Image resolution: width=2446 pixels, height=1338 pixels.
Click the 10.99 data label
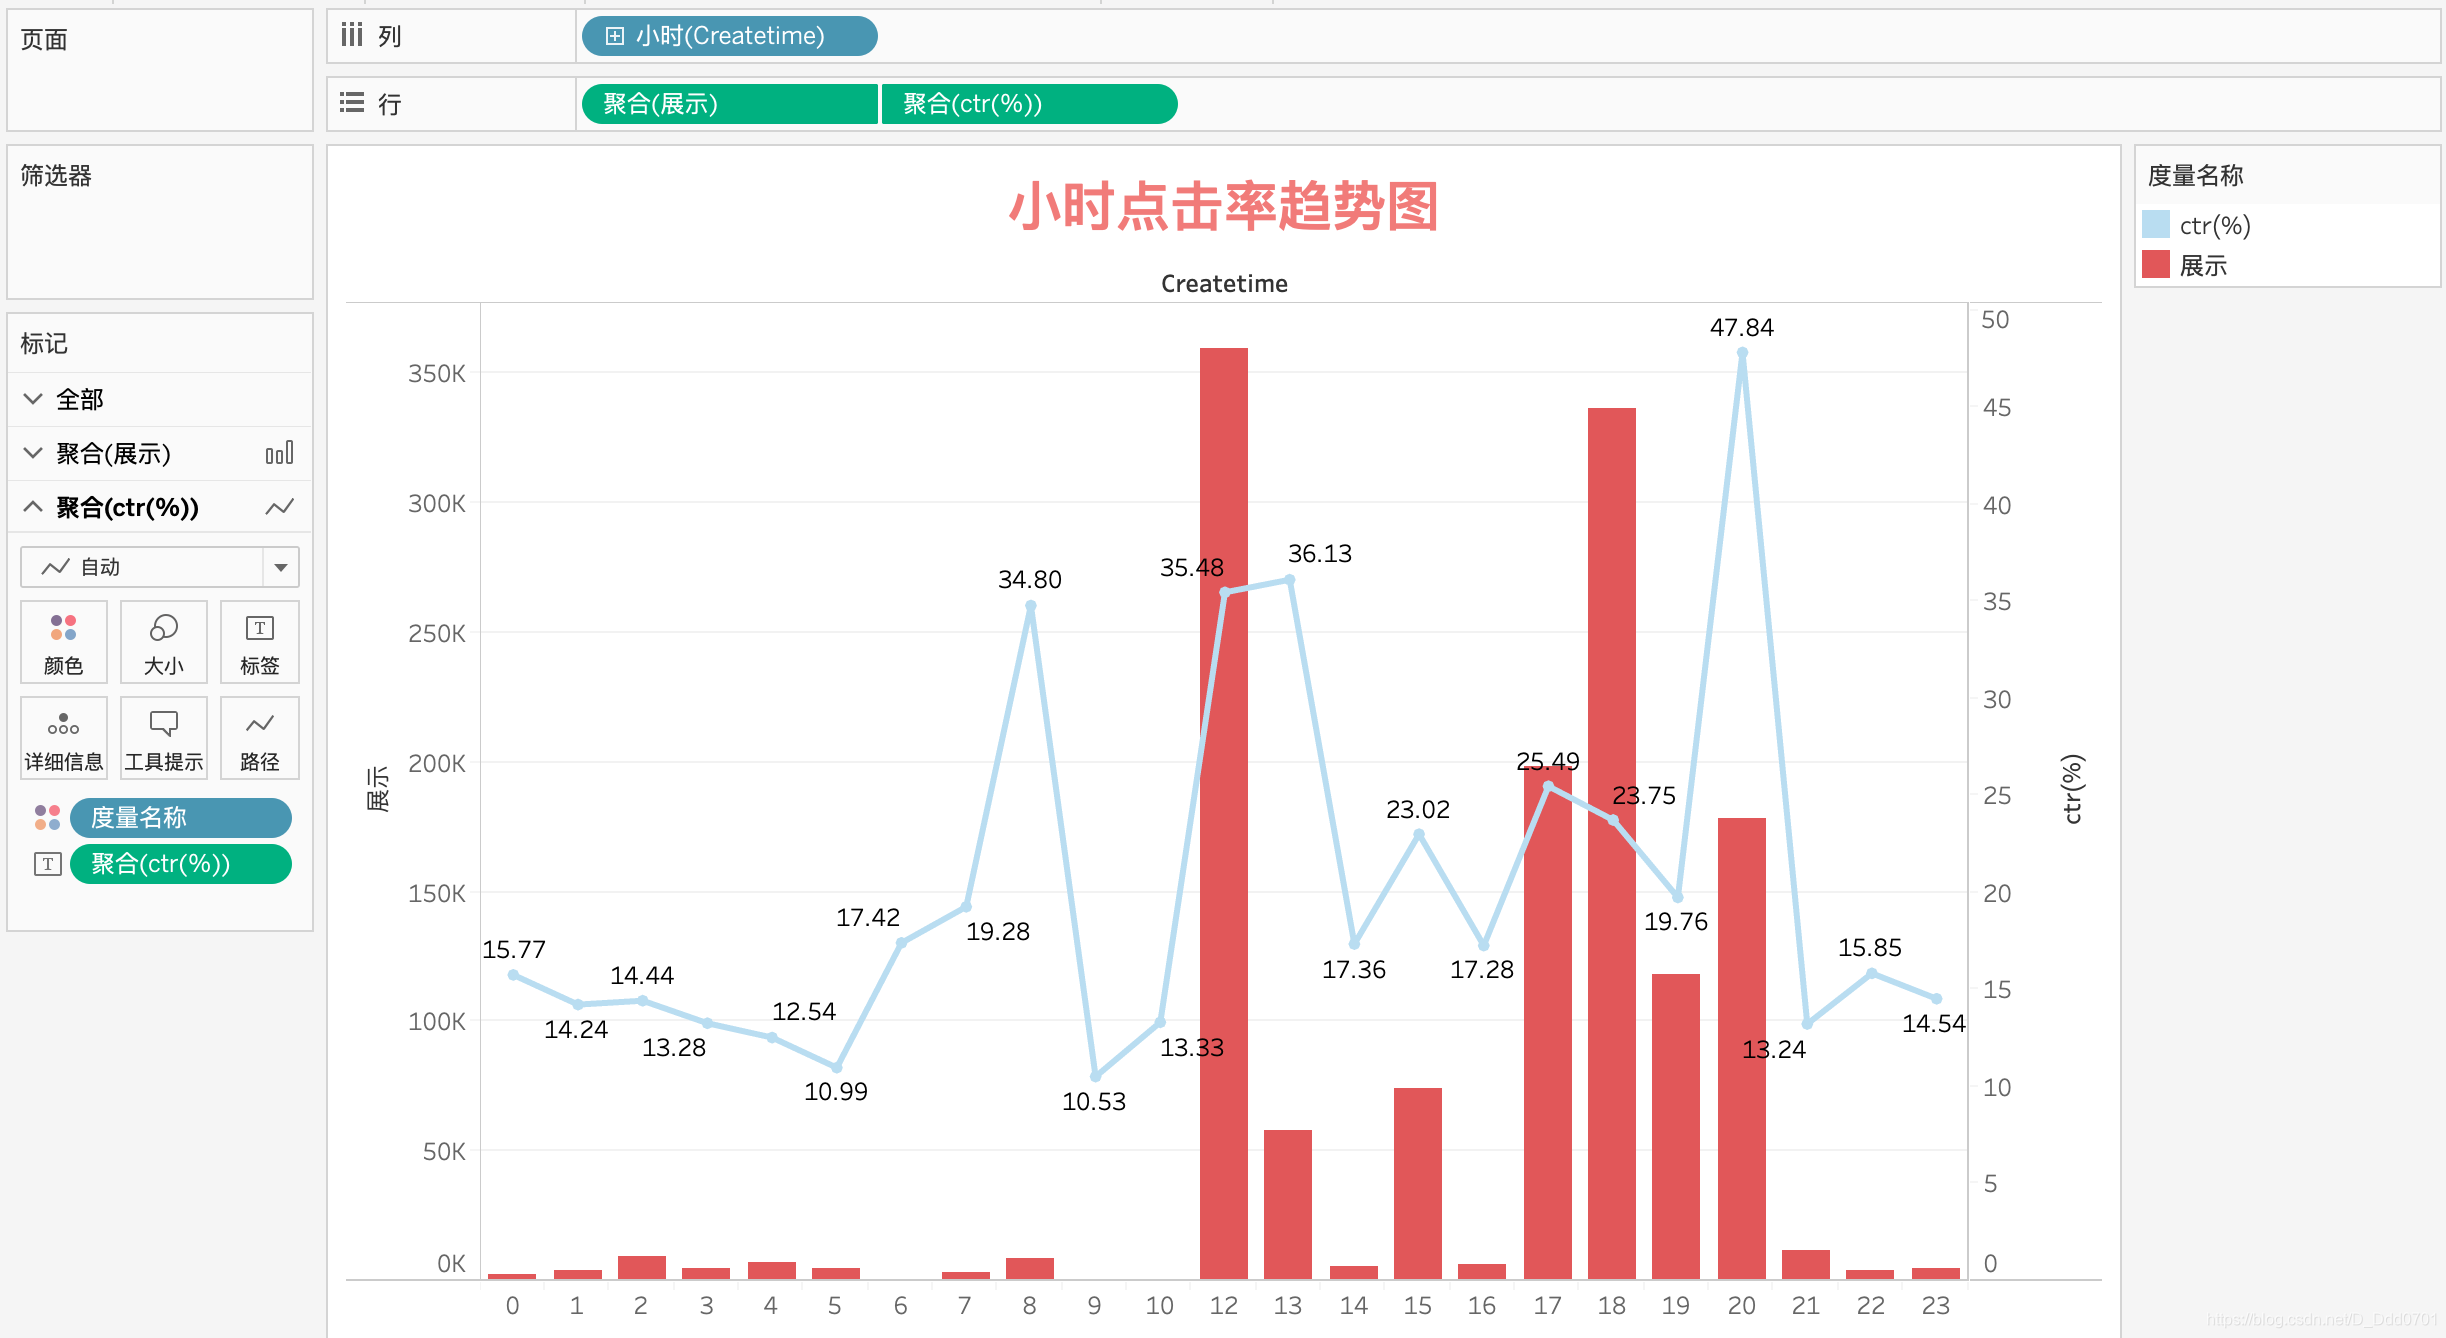click(836, 1092)
